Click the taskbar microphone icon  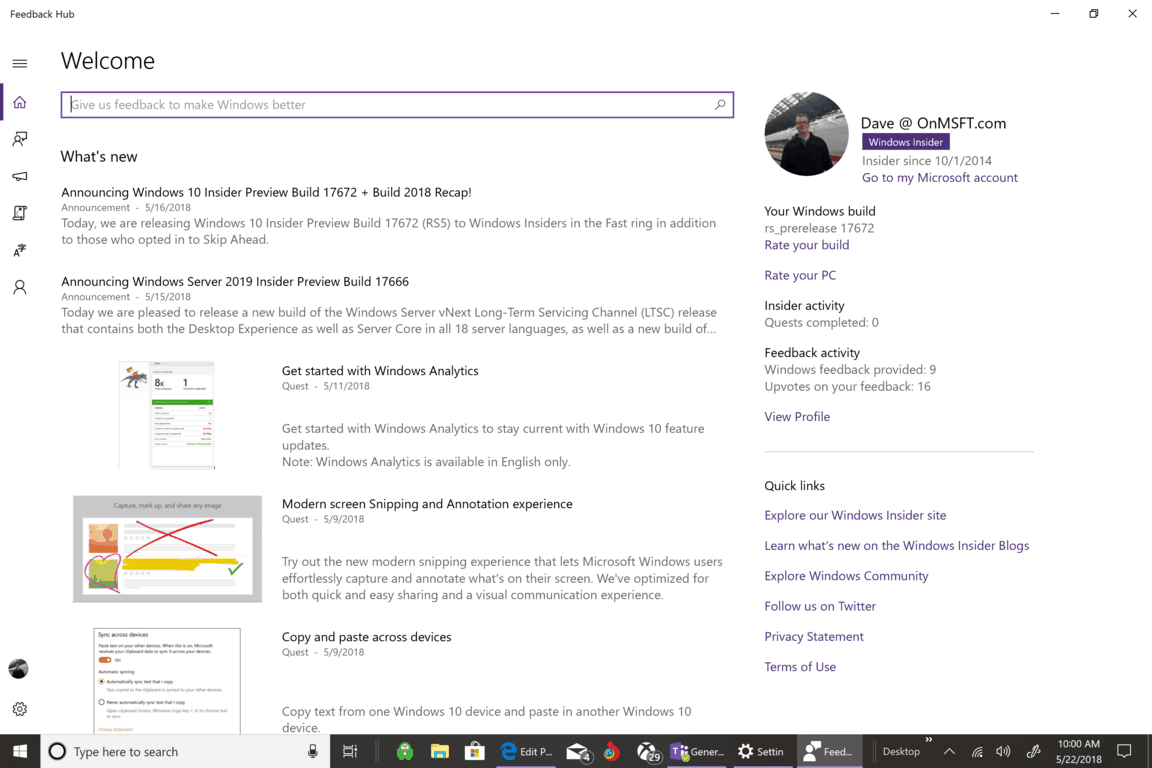[x=313, y=751]
